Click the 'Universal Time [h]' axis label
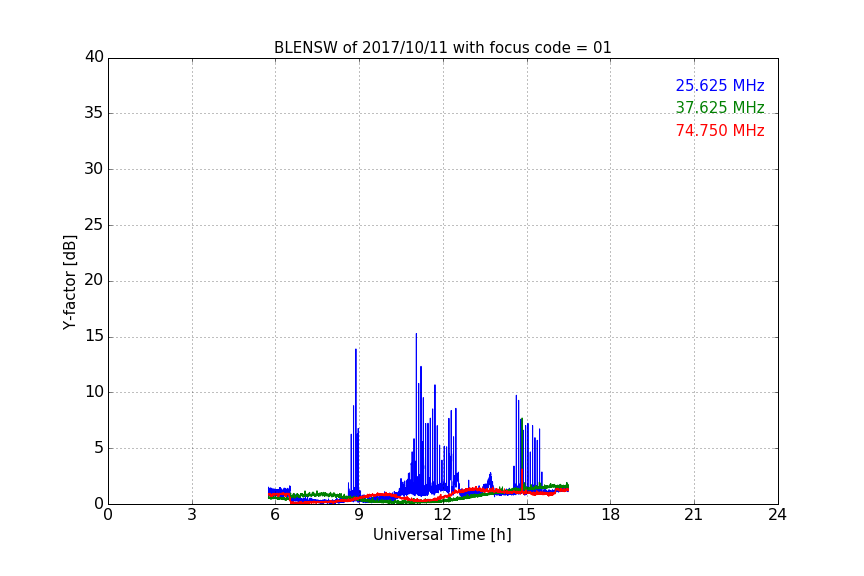 tap(442, 535)
